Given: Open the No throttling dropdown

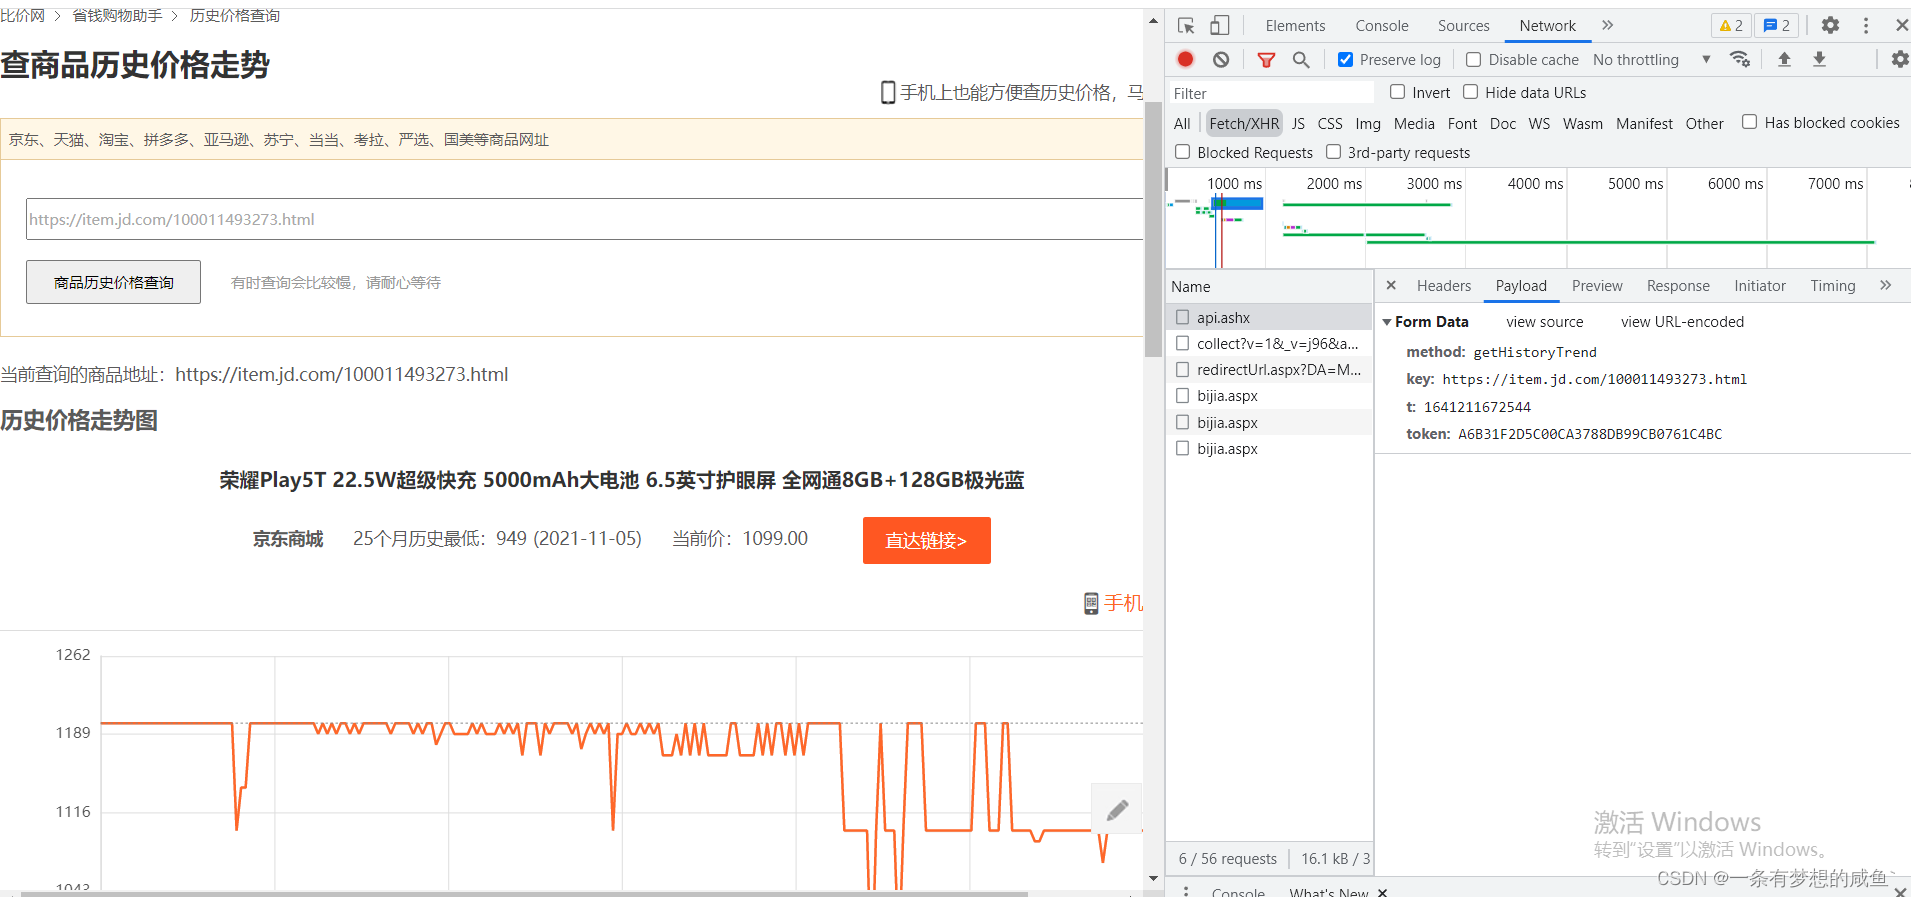Looking at the screenshot, I should pos(1651,60).
